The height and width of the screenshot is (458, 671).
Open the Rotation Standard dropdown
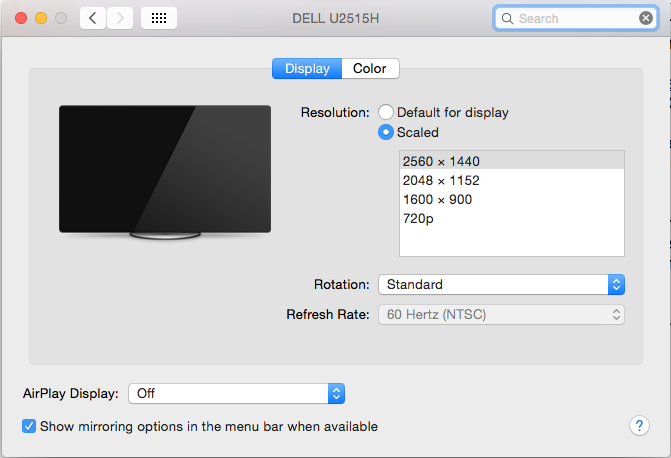coord(501,285)
